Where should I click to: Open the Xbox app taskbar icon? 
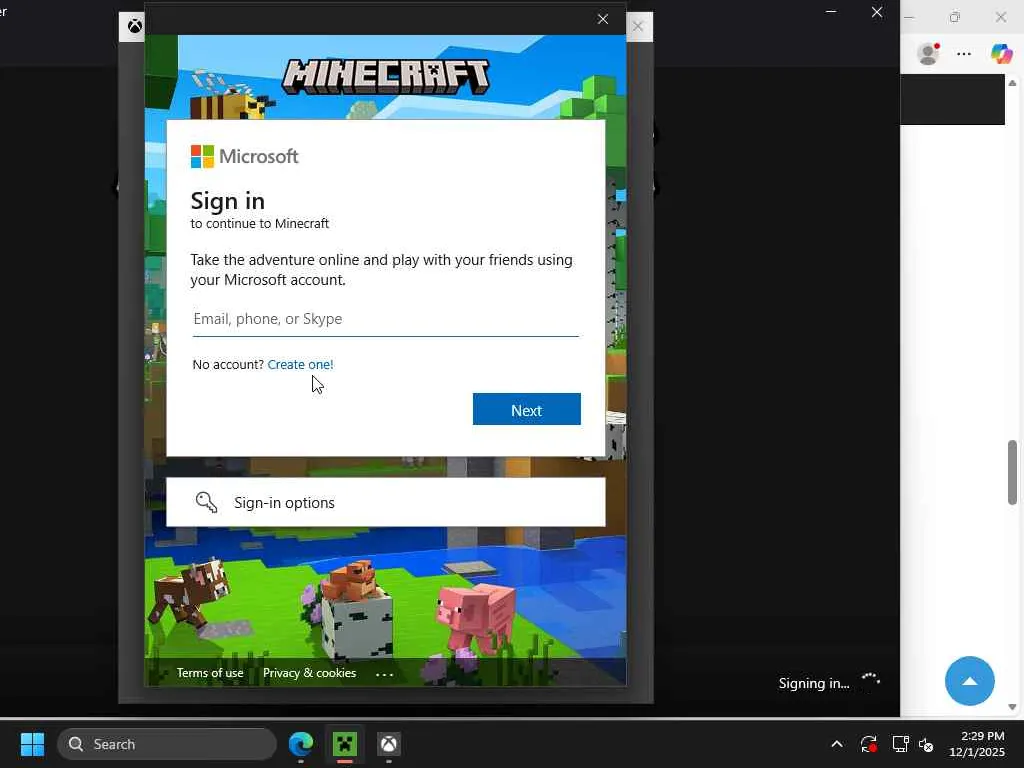389,744
